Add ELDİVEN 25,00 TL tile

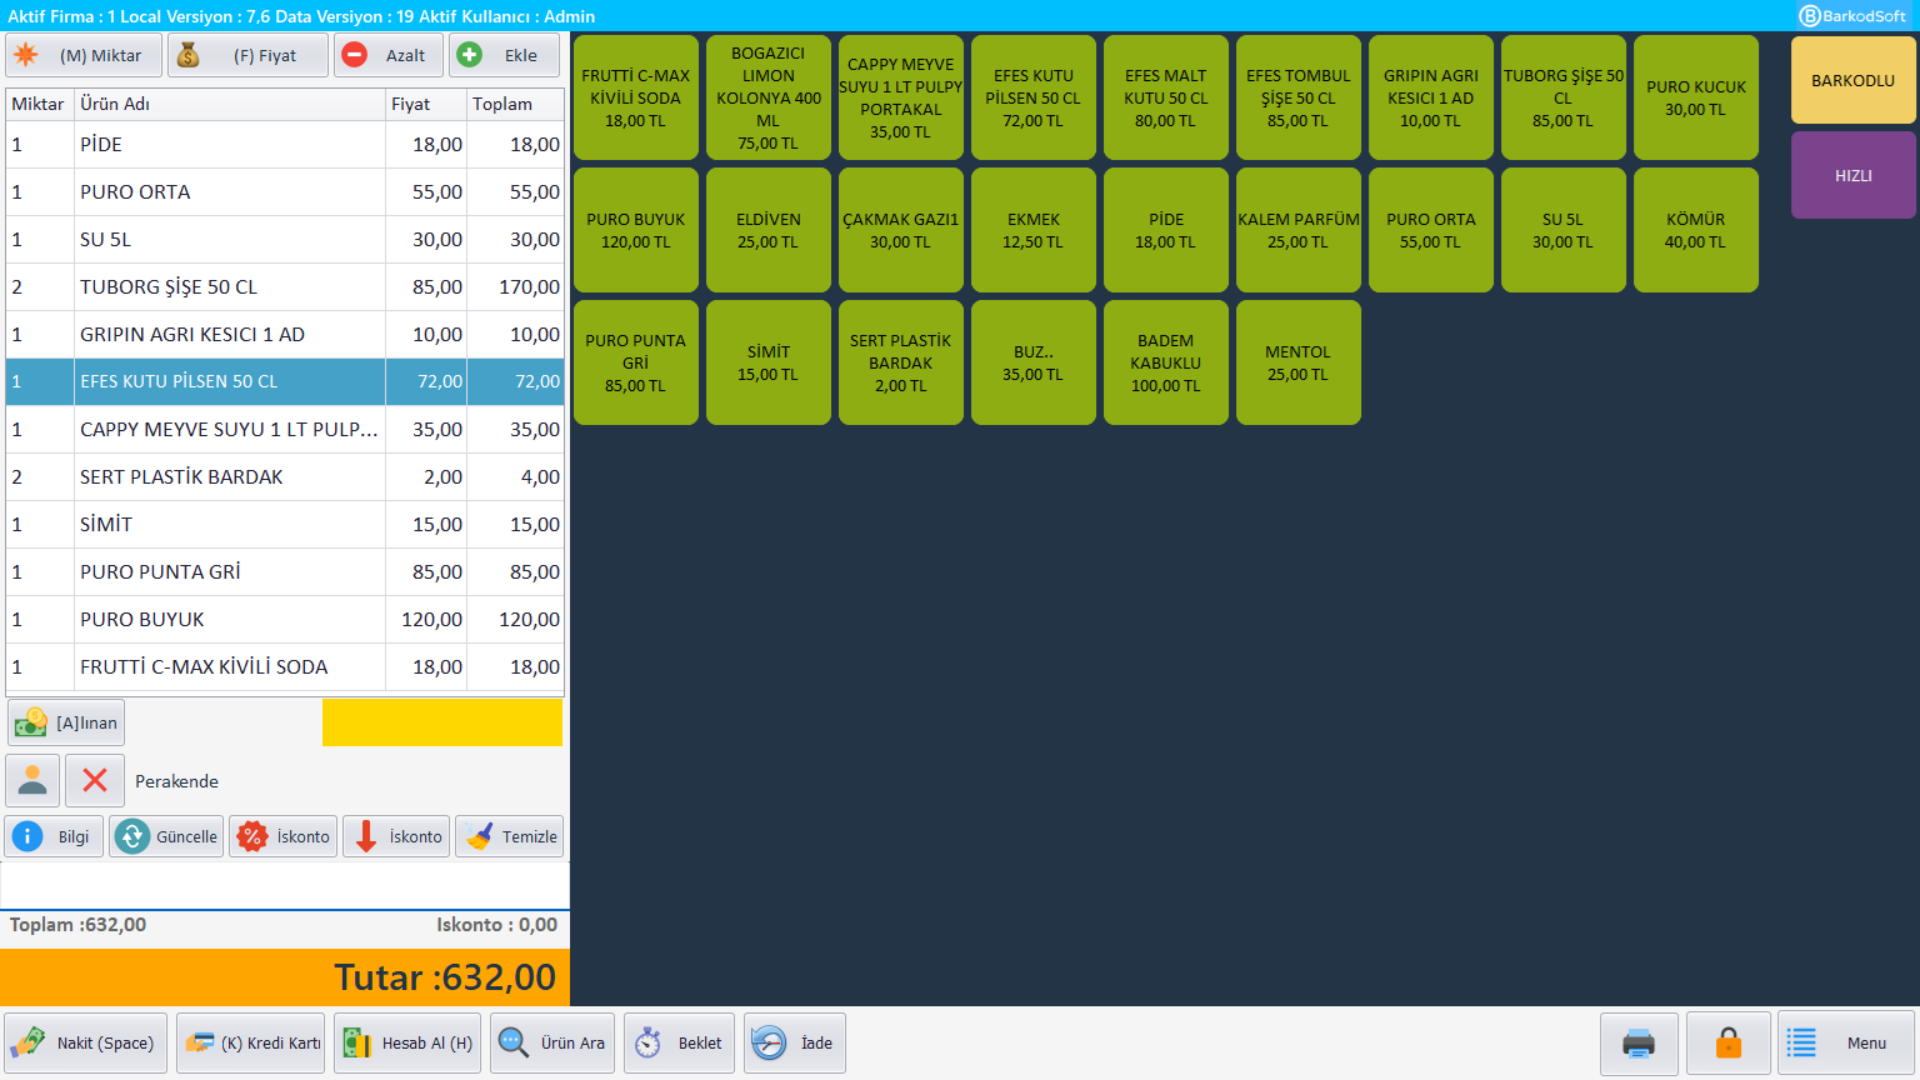768,230
